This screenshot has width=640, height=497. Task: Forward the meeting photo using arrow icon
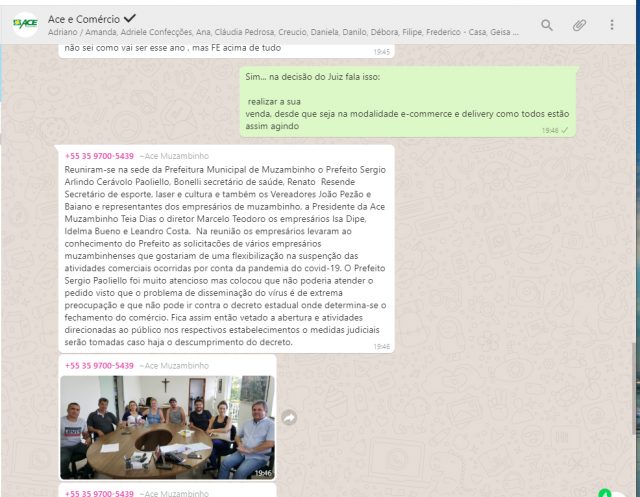[x=289, y=418]
